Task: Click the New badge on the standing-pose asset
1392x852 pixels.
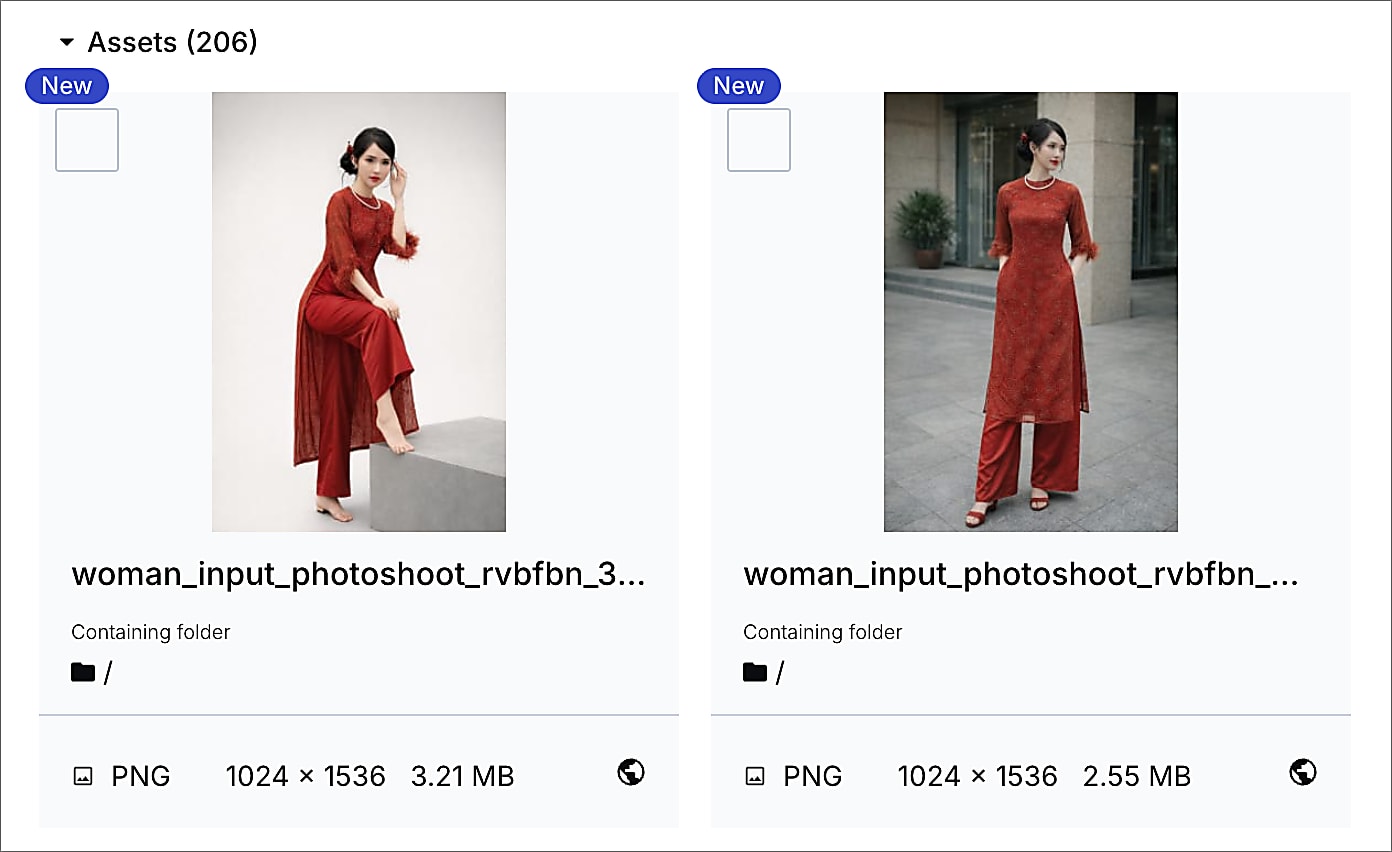Action: 738,85
